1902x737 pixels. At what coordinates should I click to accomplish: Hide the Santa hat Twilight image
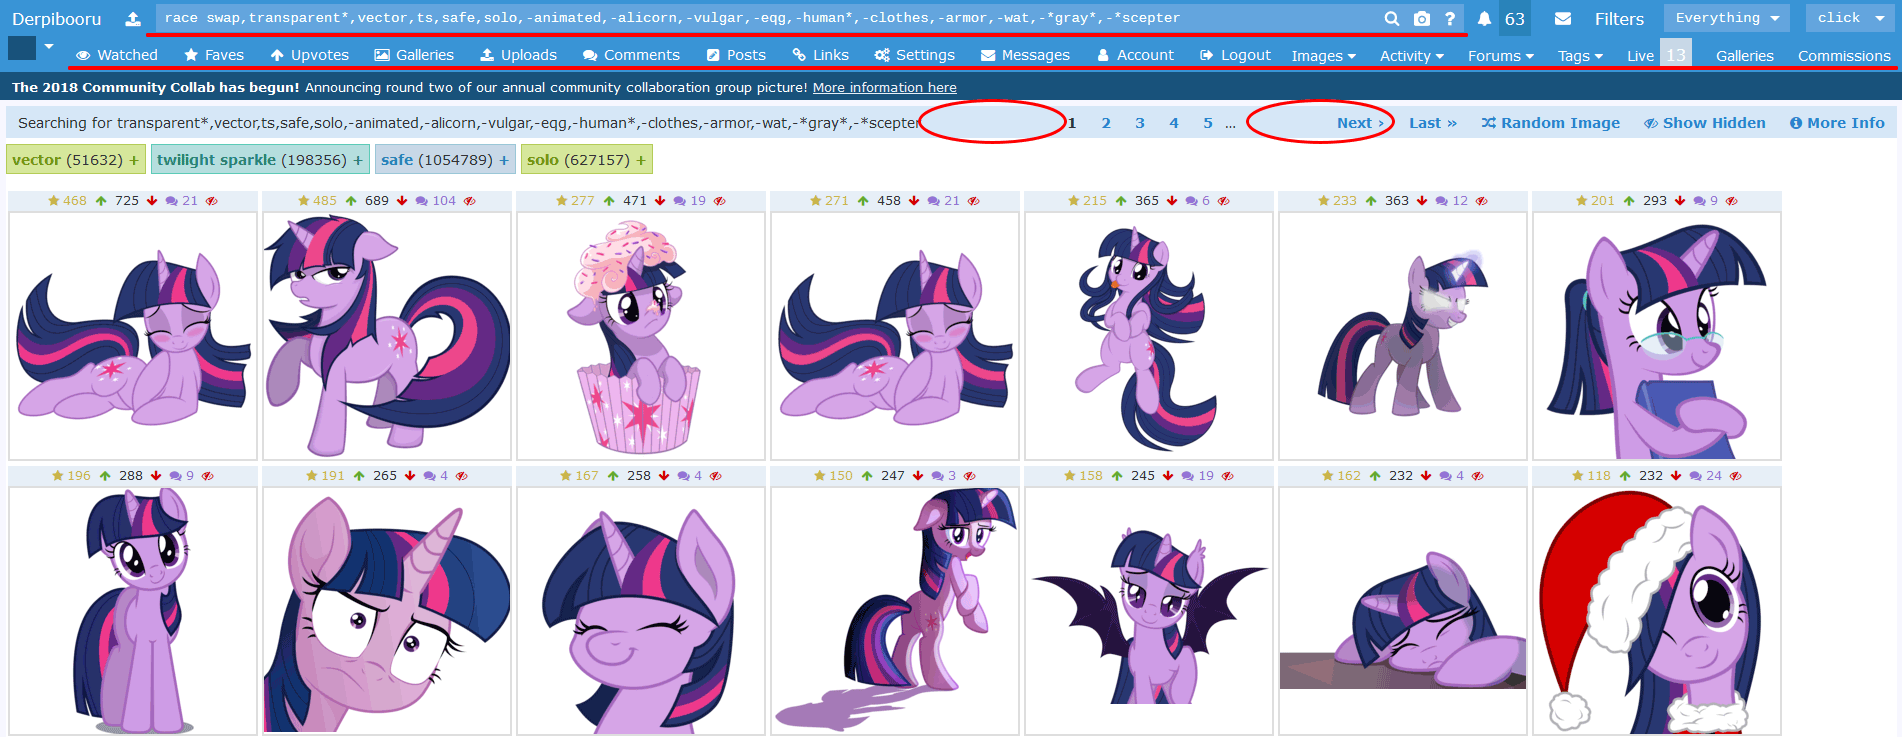point(1735,476)
